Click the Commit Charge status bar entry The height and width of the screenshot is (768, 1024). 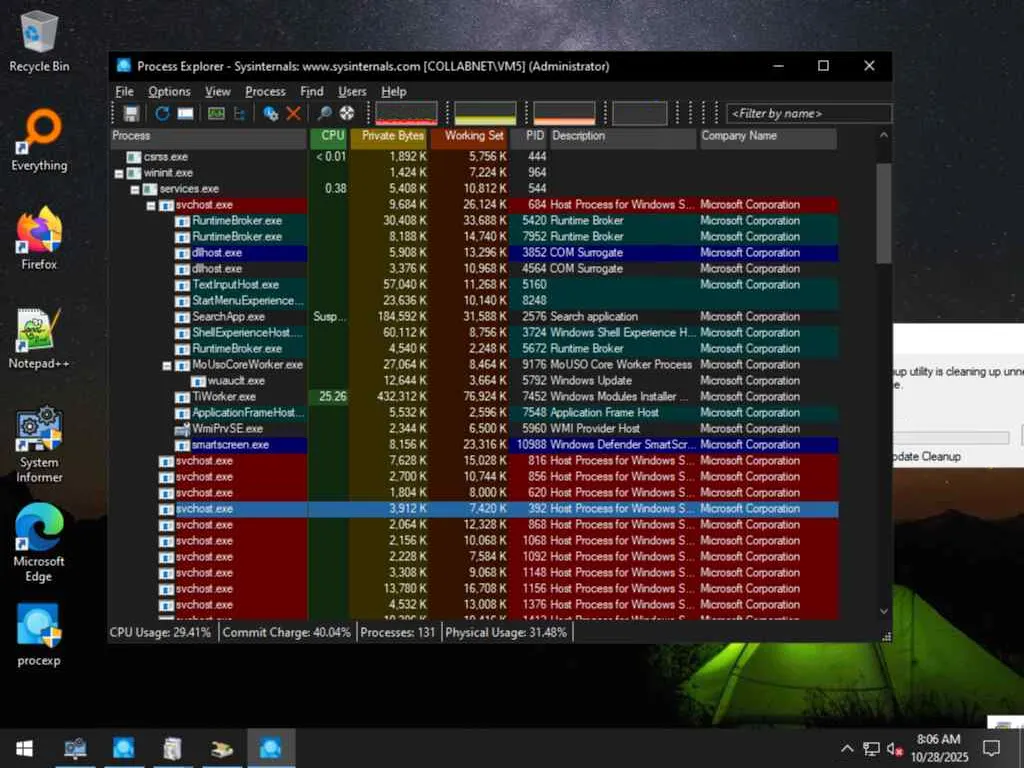click(x=287, y=632)
